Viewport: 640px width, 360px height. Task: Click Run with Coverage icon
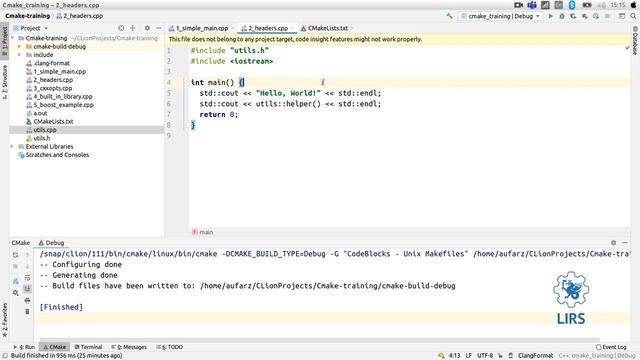[573, 16]
